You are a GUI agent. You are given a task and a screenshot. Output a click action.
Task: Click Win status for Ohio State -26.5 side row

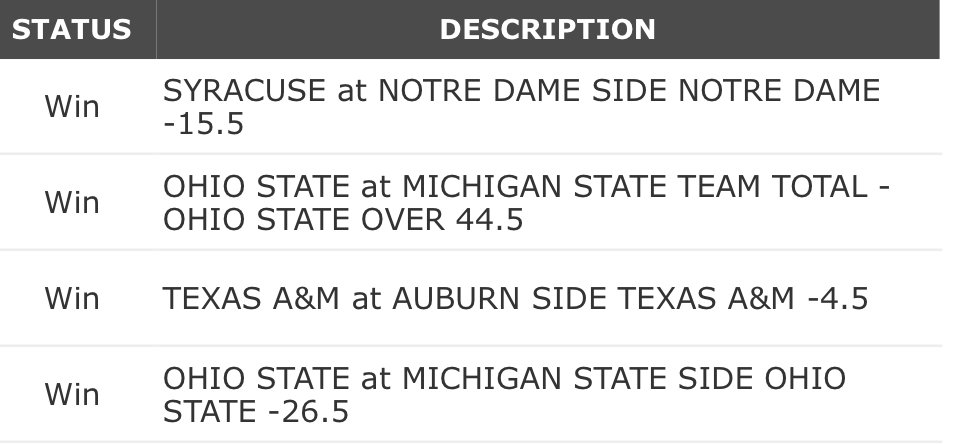coord(72,395)
